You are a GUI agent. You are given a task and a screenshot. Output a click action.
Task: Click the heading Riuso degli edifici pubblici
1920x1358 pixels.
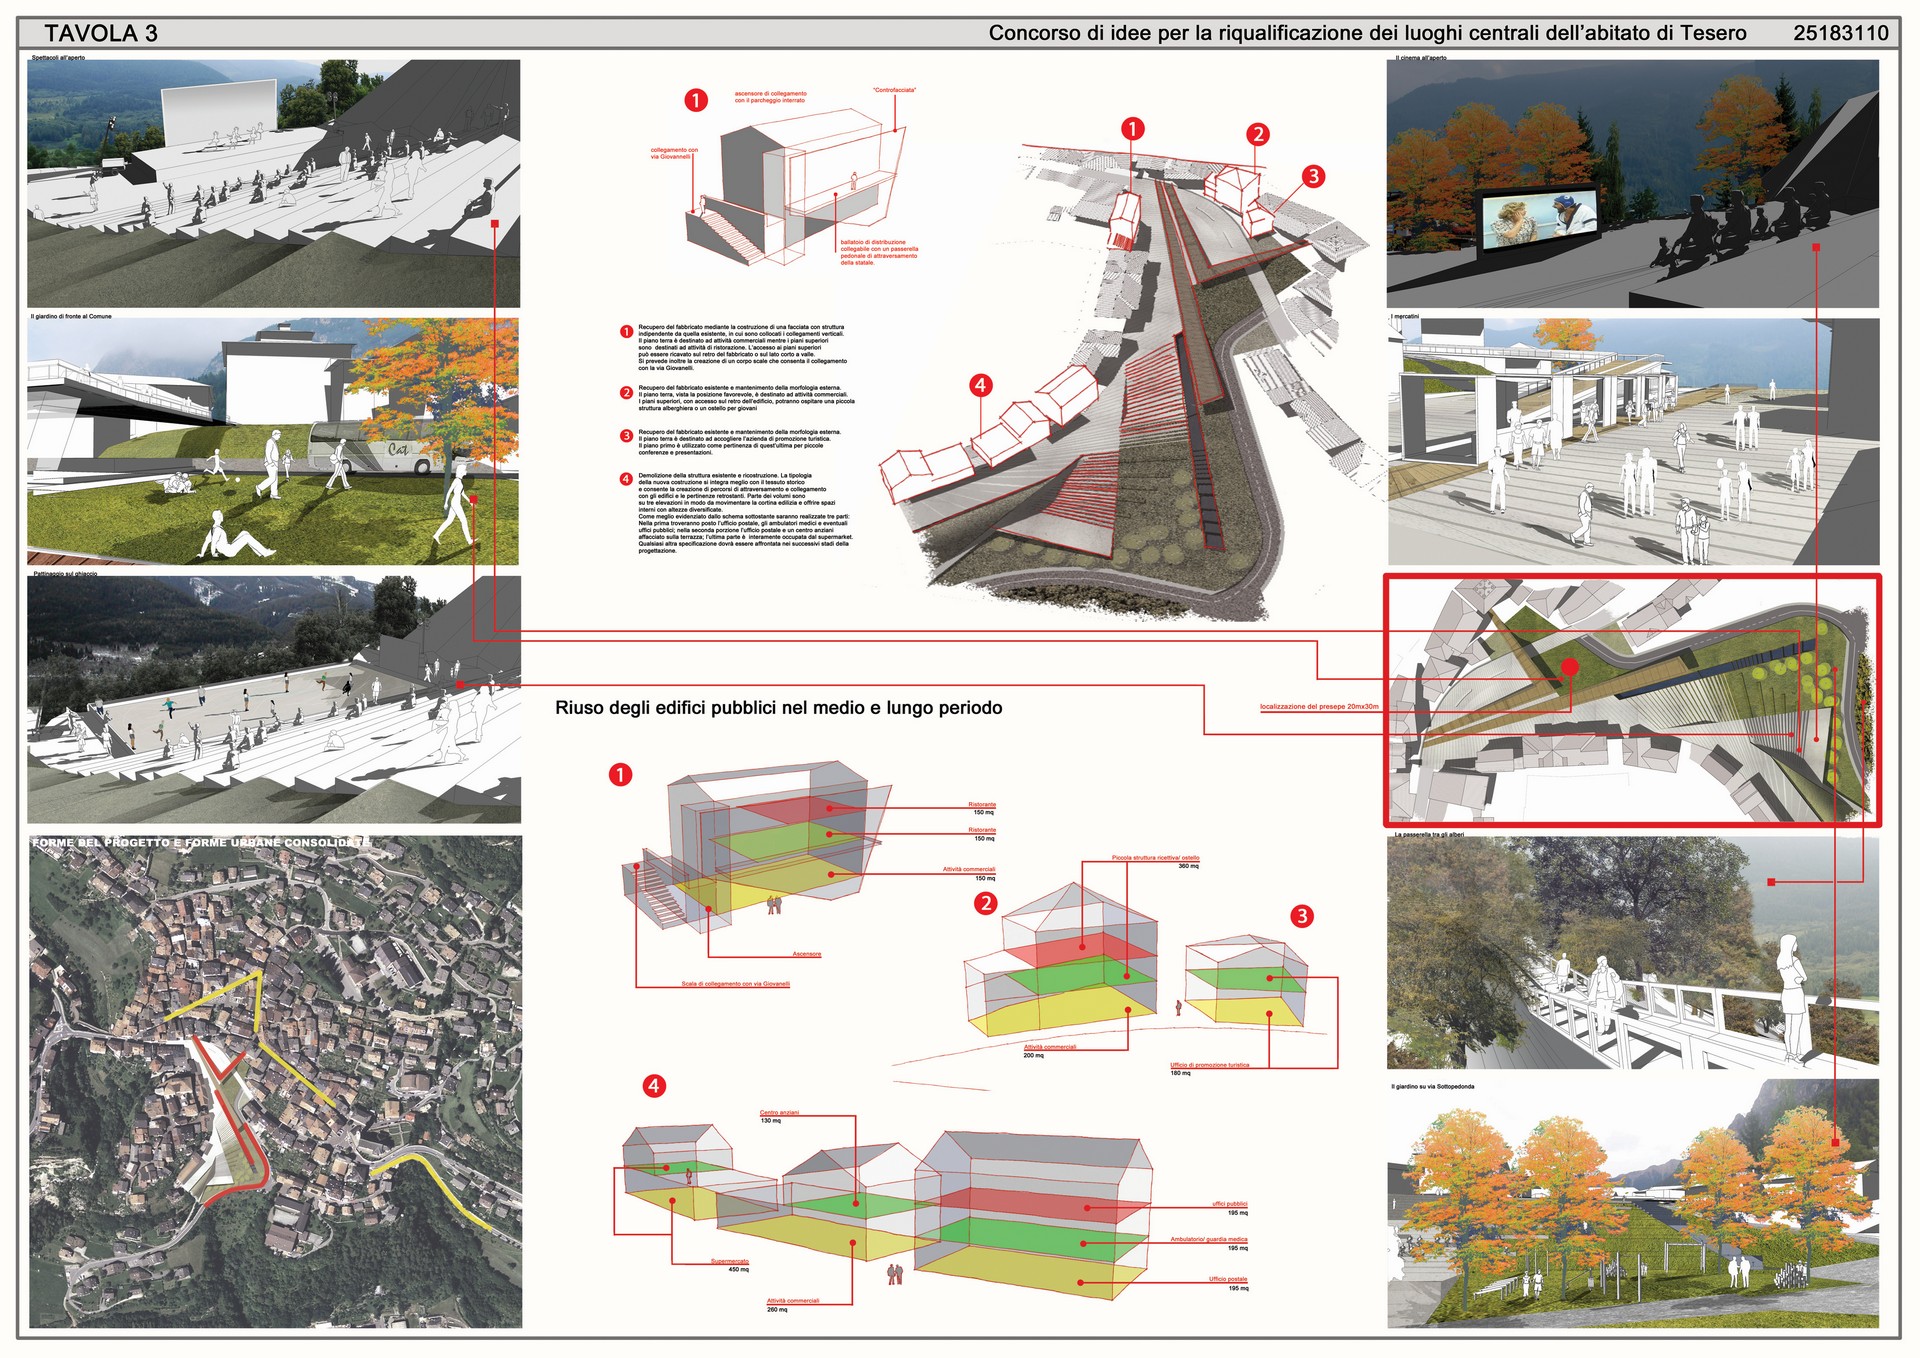[778, 708]
